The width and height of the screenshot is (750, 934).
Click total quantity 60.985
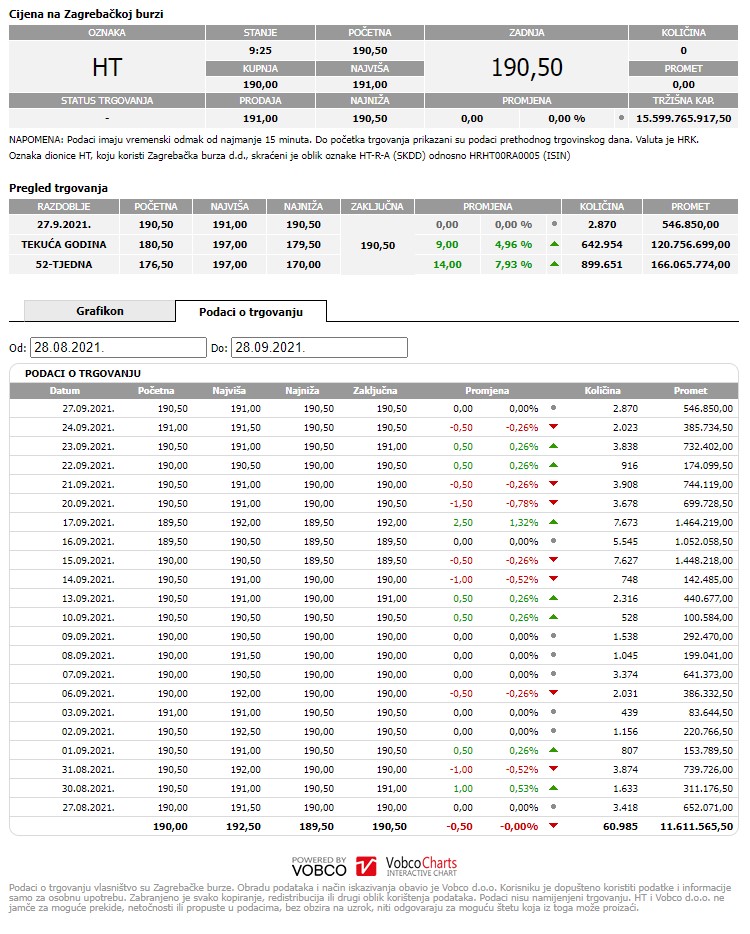pos(620,827)
